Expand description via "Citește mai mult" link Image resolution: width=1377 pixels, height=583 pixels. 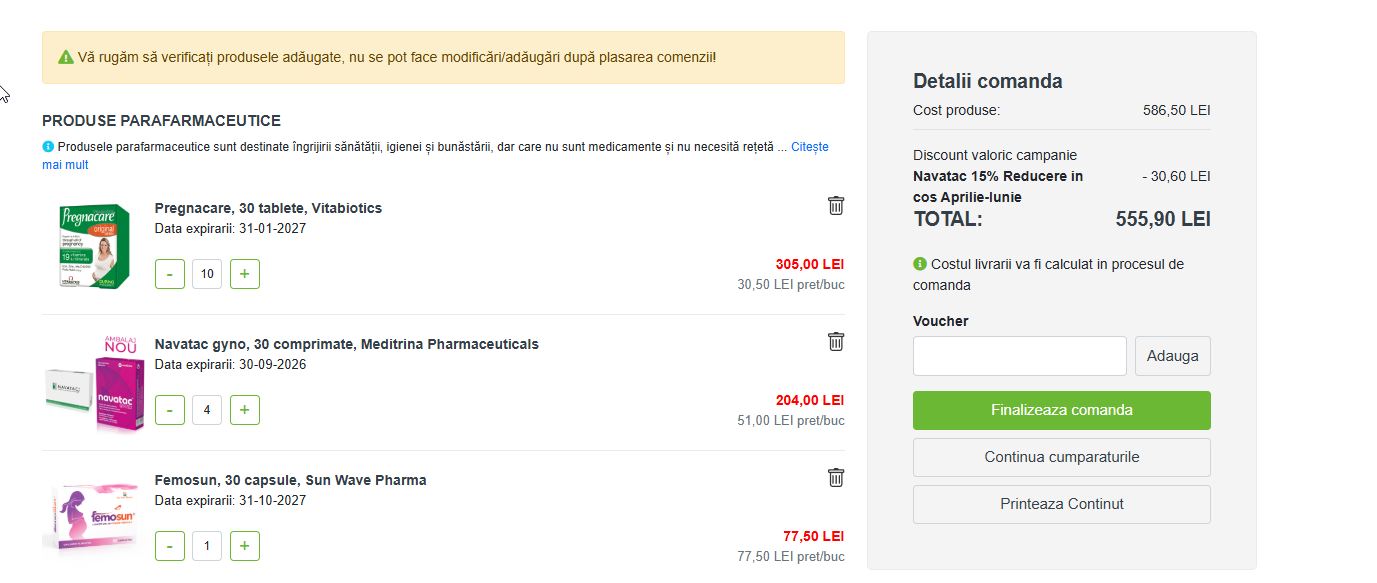click(x=809, y=147)
